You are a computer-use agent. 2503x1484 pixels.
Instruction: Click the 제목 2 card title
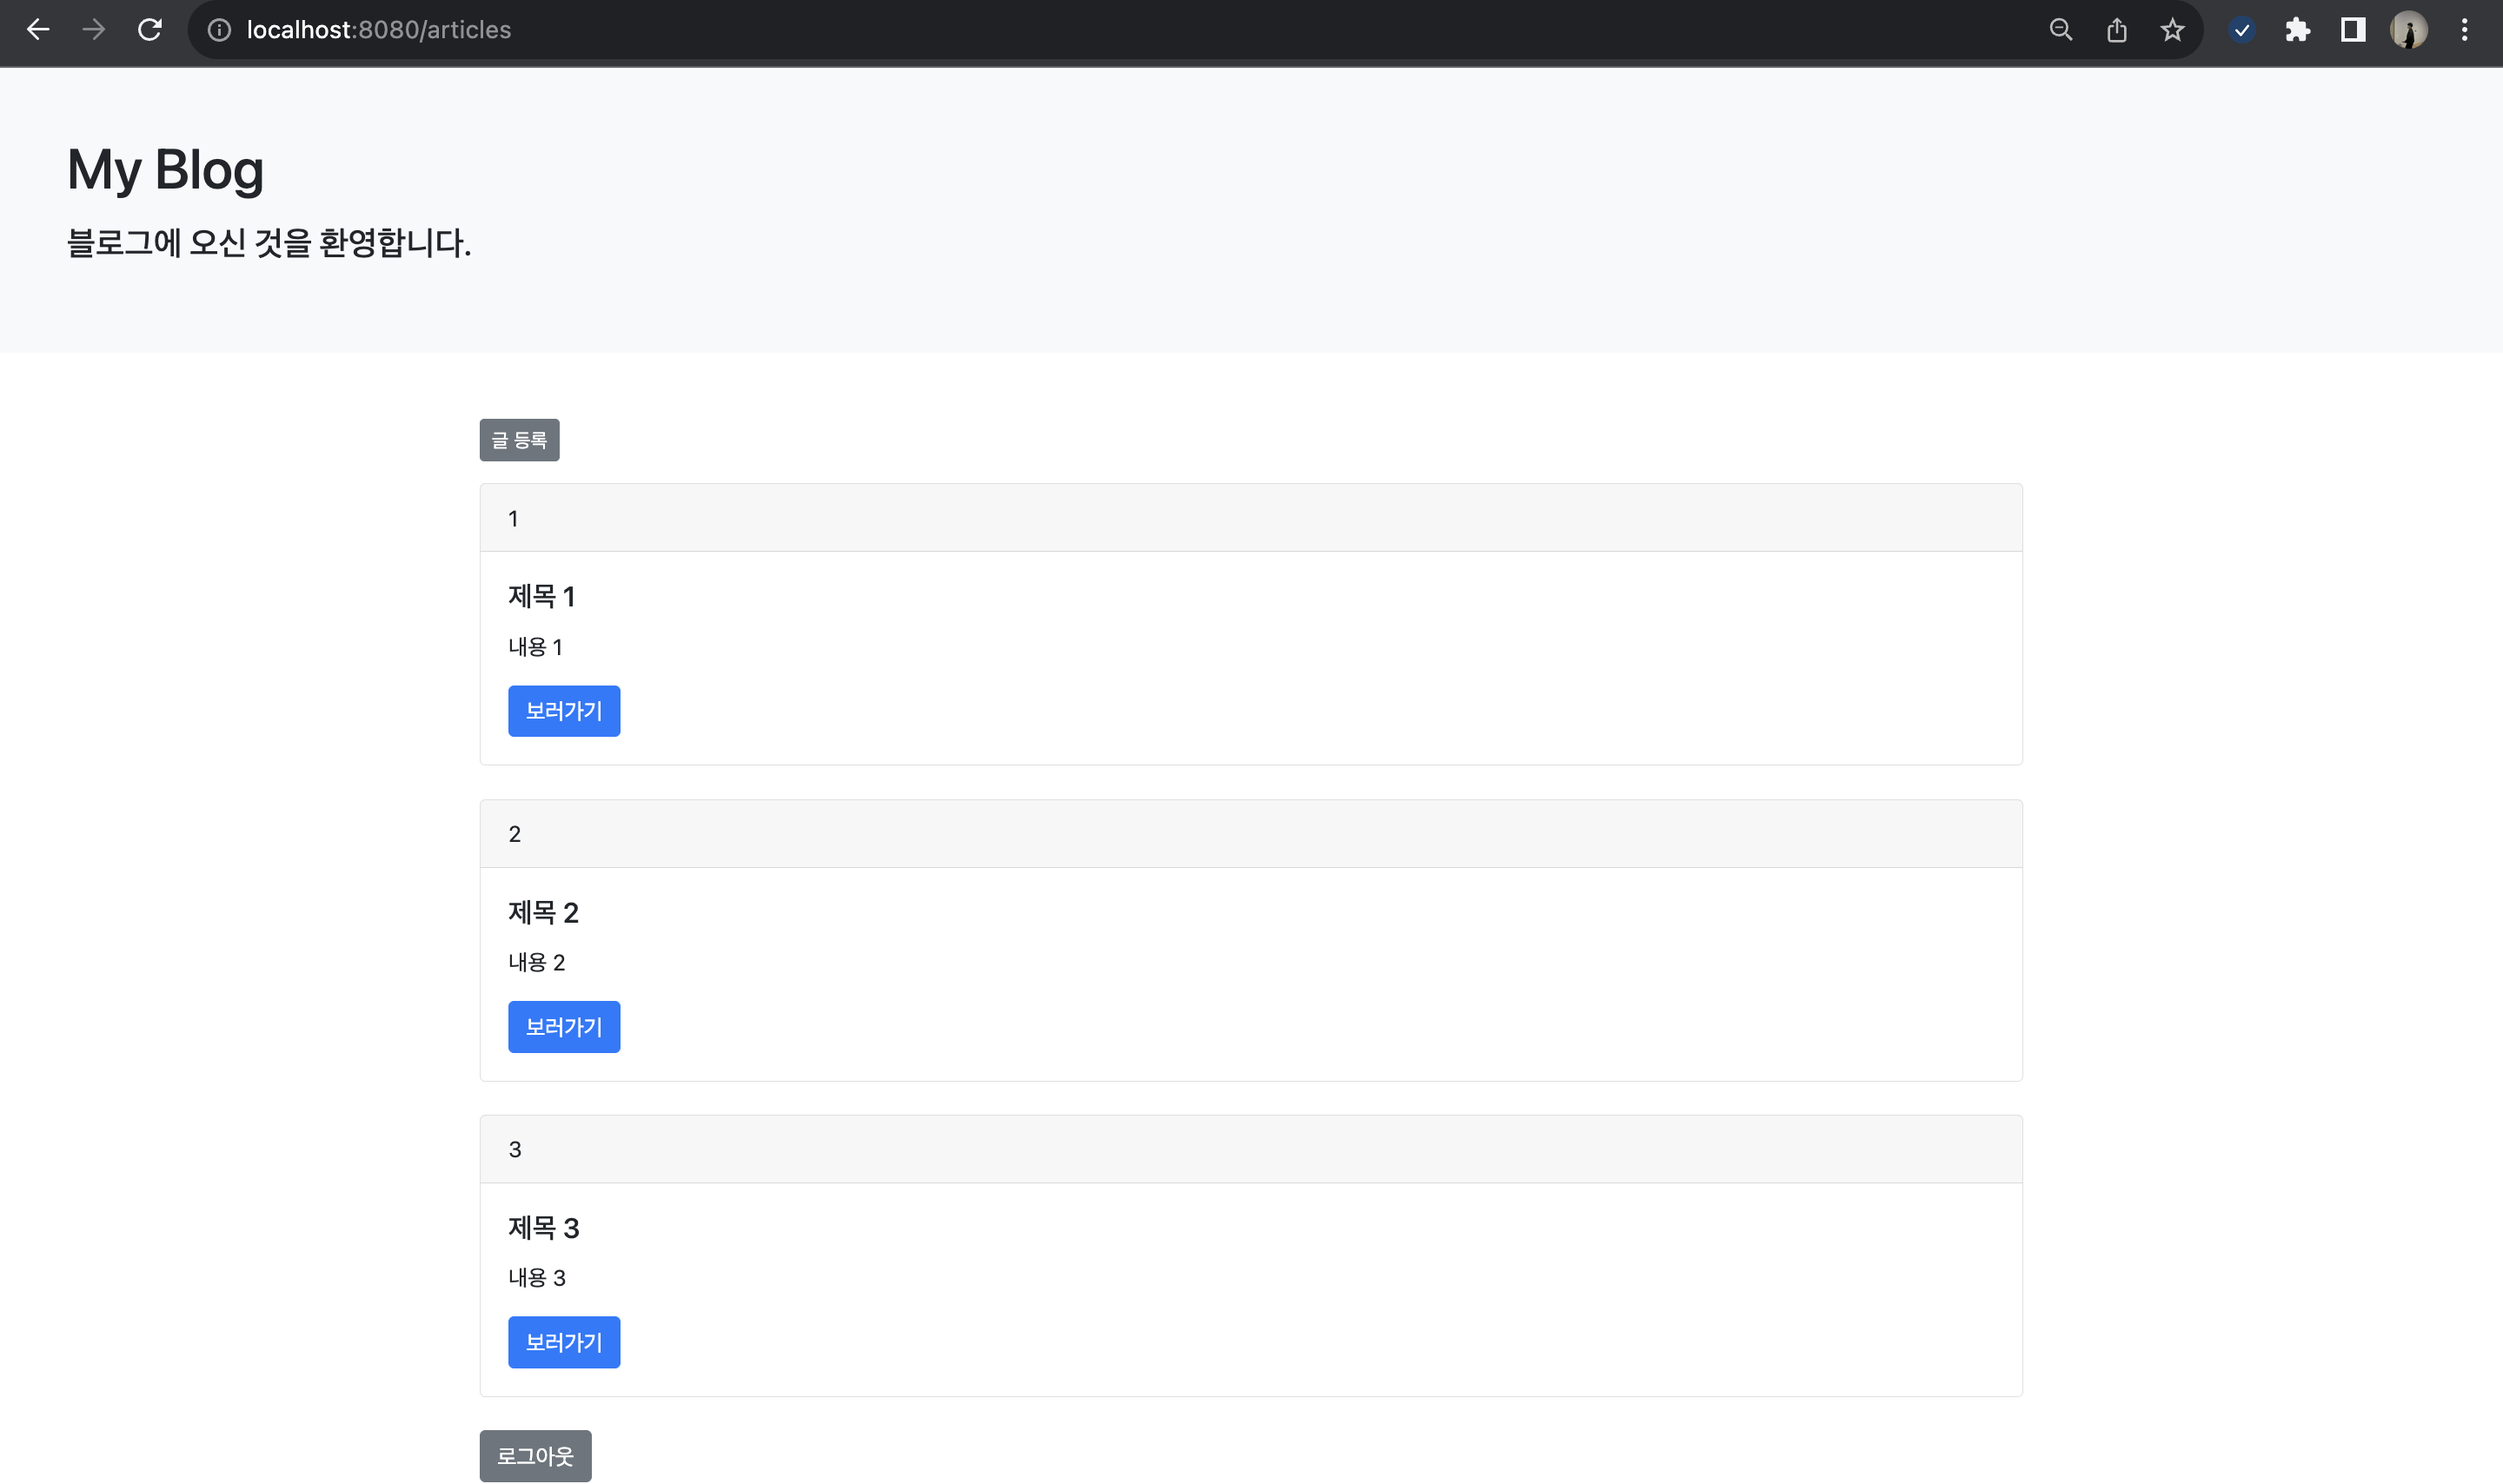pos(543,912)
